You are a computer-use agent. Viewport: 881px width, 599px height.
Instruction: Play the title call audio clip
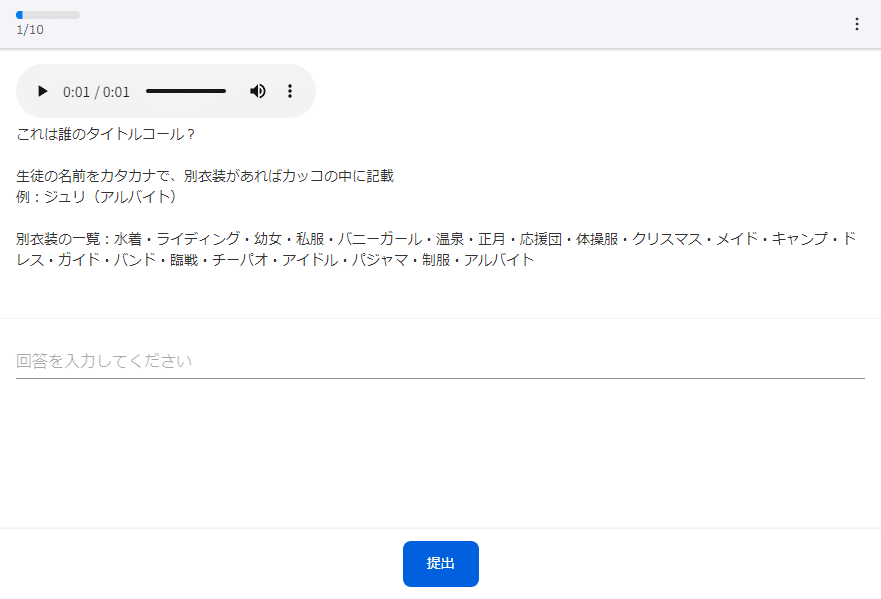pos(42,91)
